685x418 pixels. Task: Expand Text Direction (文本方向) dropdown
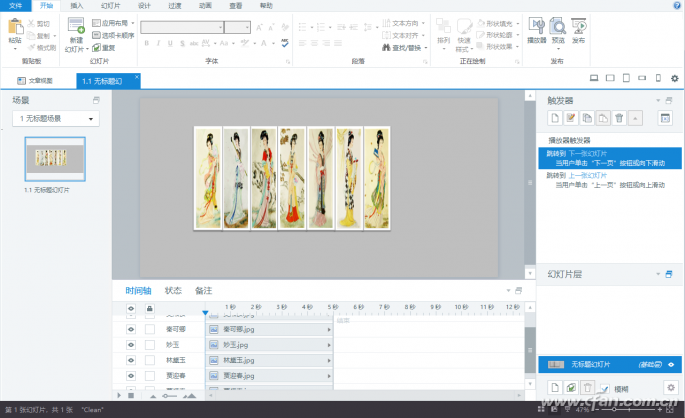pyautogui.click(x=423, y=23)
